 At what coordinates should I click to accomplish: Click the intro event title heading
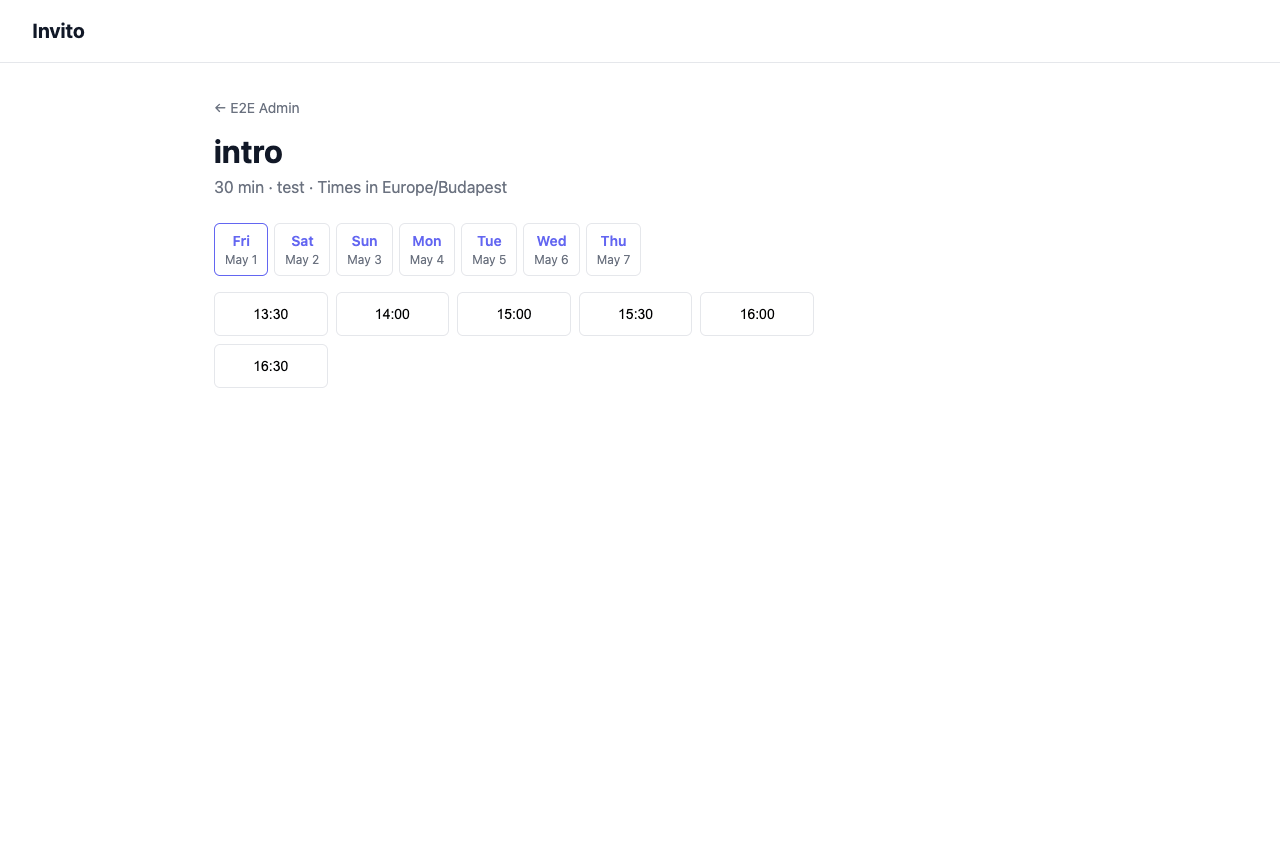pyautogui.click(x=248, y=152)
